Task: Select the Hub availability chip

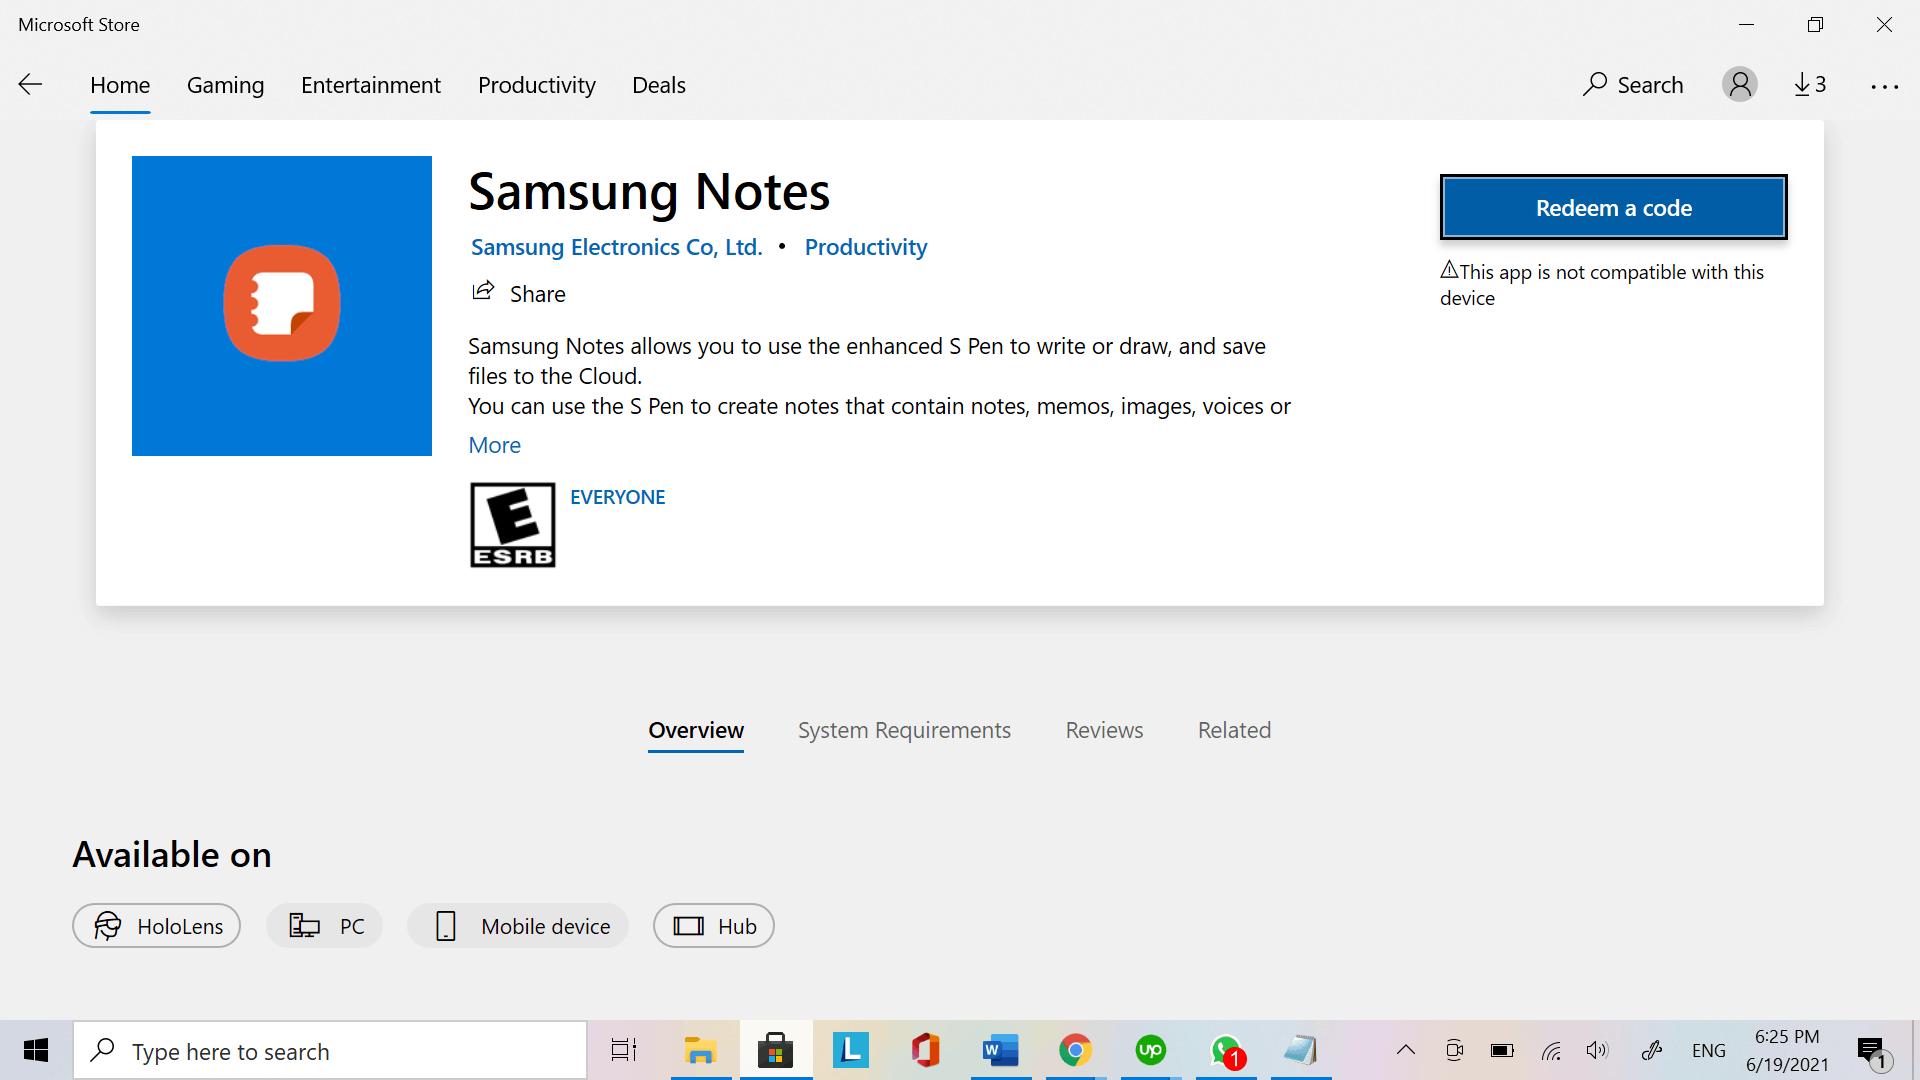Action: coord(713,926)
